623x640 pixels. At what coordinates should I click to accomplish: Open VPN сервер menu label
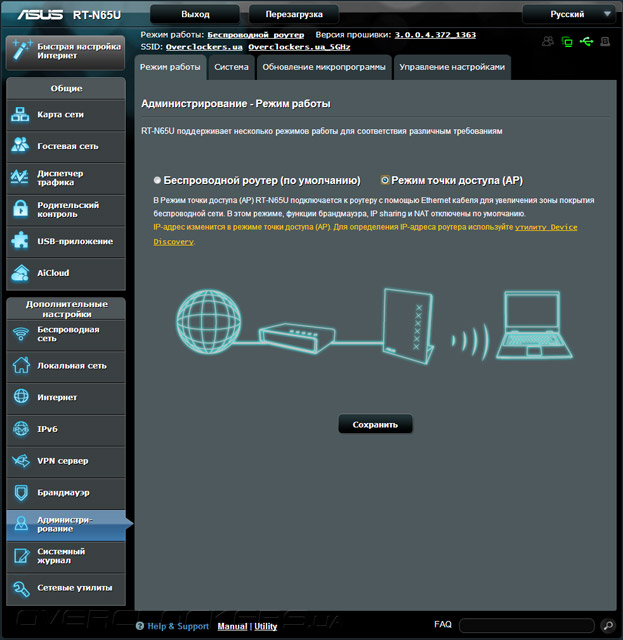click(x=62, y=461)
